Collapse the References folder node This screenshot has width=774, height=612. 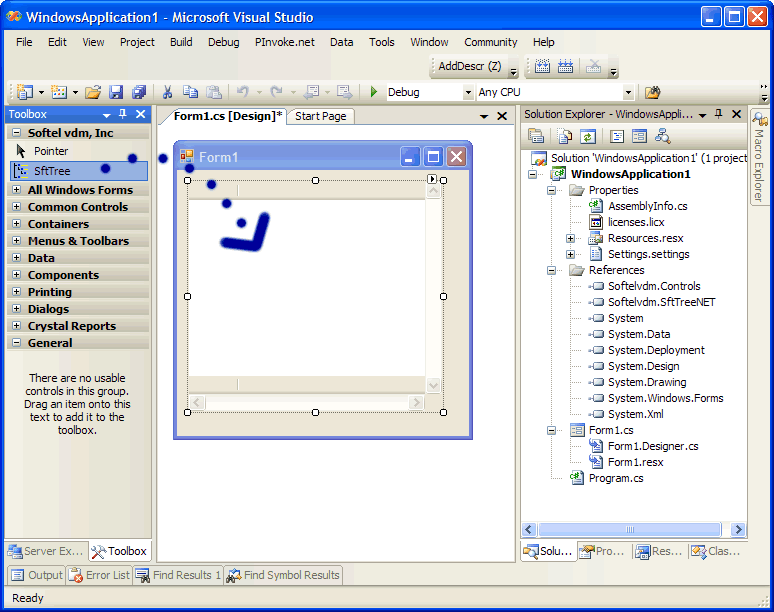pyautogui.click(x=551, y=270)
